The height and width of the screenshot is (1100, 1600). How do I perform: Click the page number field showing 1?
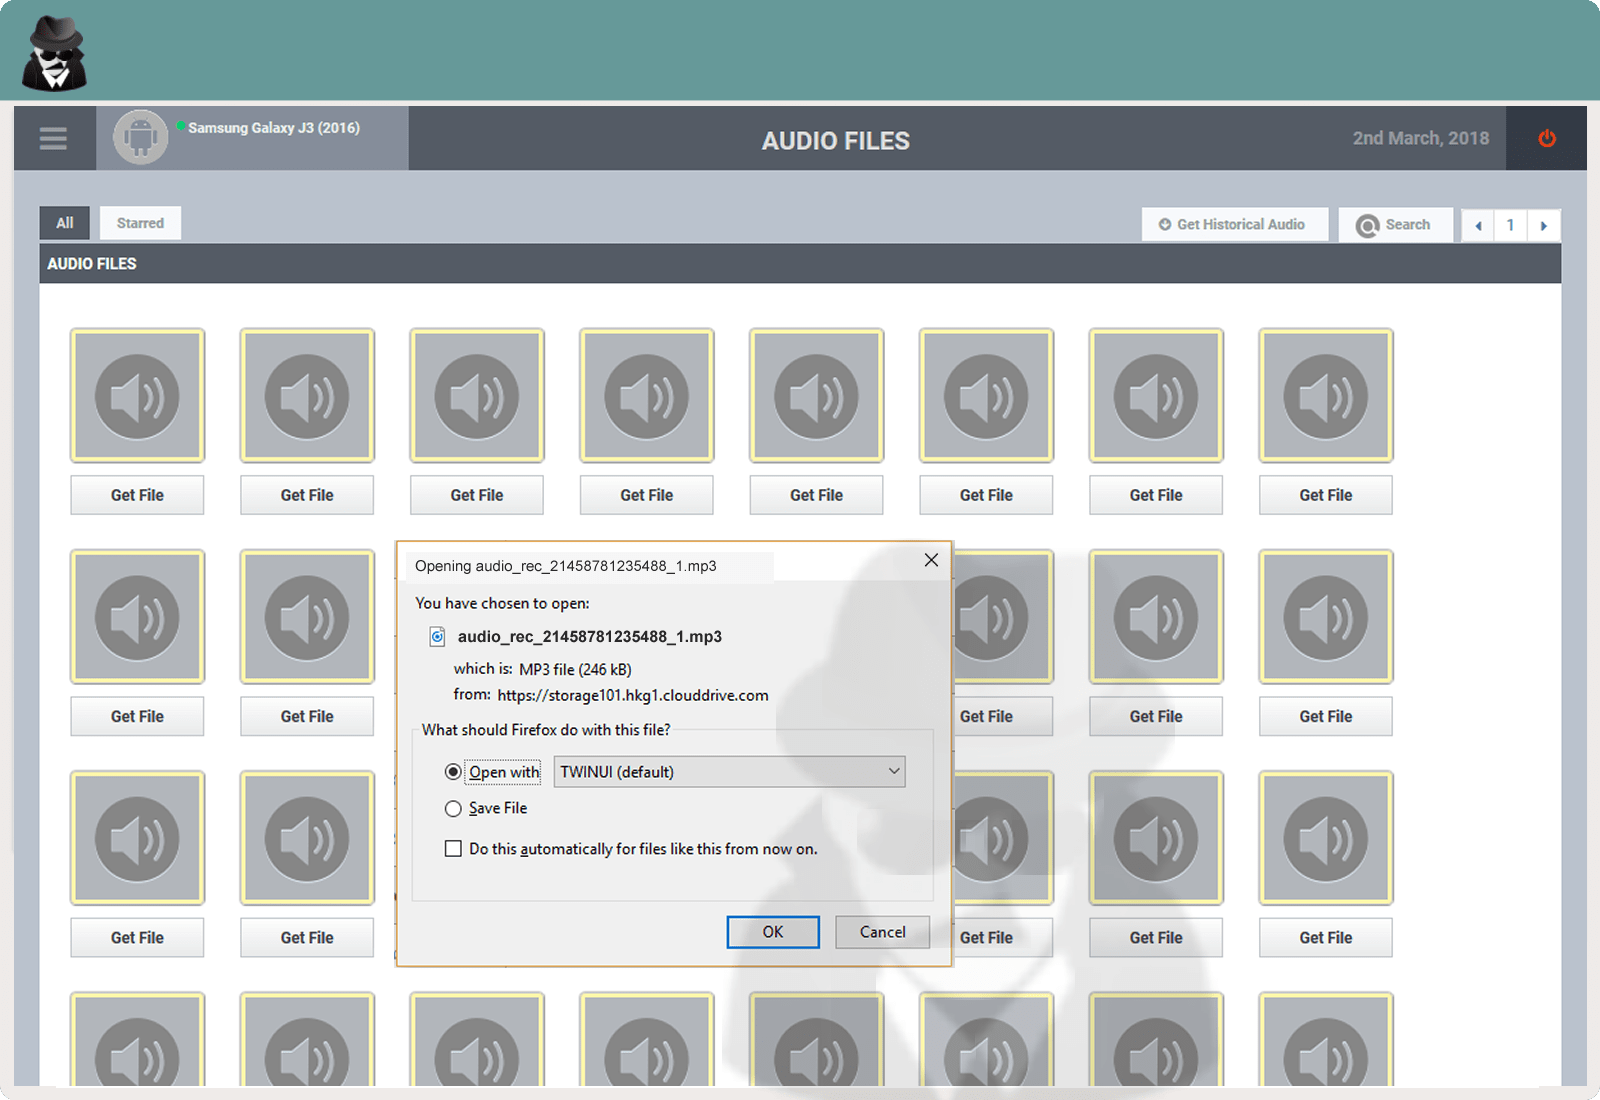click(x=1510, y=225)
